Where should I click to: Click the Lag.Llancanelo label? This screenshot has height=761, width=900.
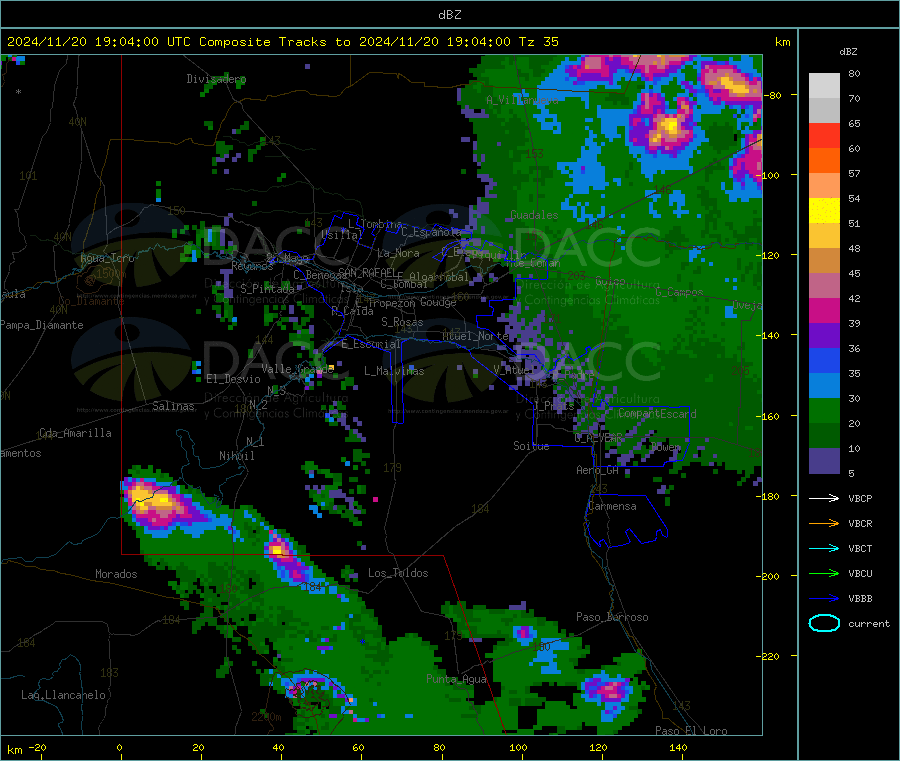tap(63, 695)
